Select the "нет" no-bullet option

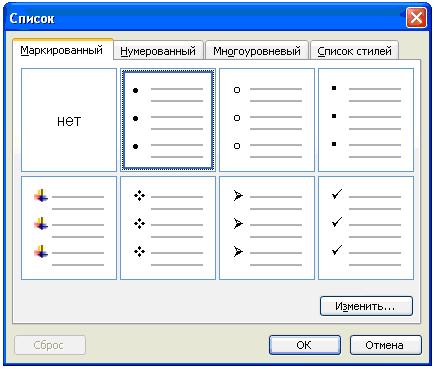click(69, 120)
